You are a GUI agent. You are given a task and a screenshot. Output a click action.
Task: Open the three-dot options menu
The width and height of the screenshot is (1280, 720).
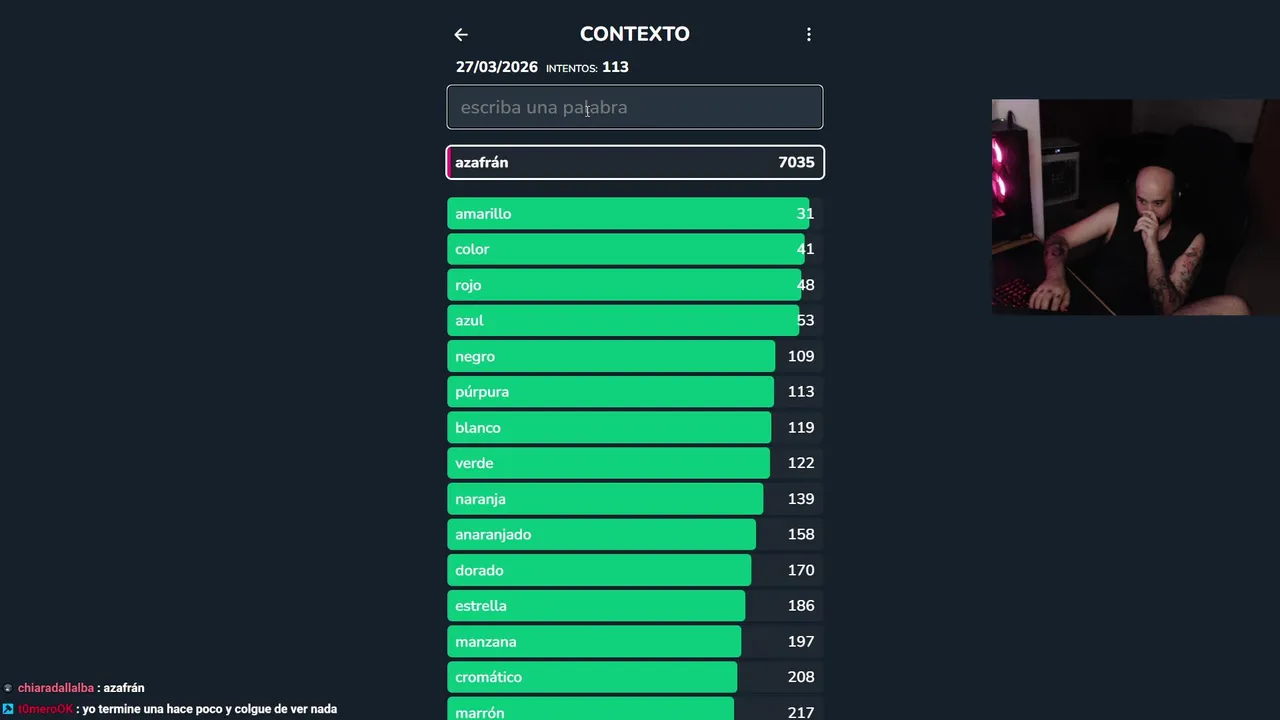(x=809, y=35)
